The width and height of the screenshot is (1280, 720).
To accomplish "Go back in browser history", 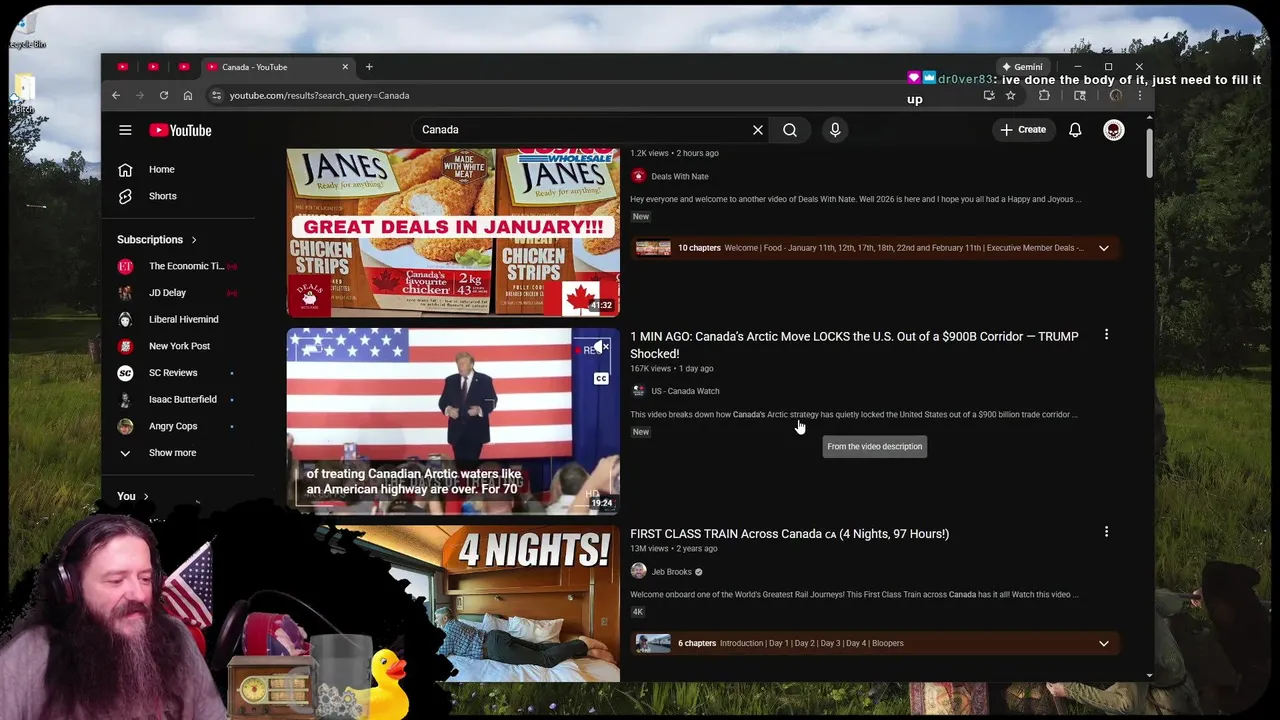I will point(116,95).
